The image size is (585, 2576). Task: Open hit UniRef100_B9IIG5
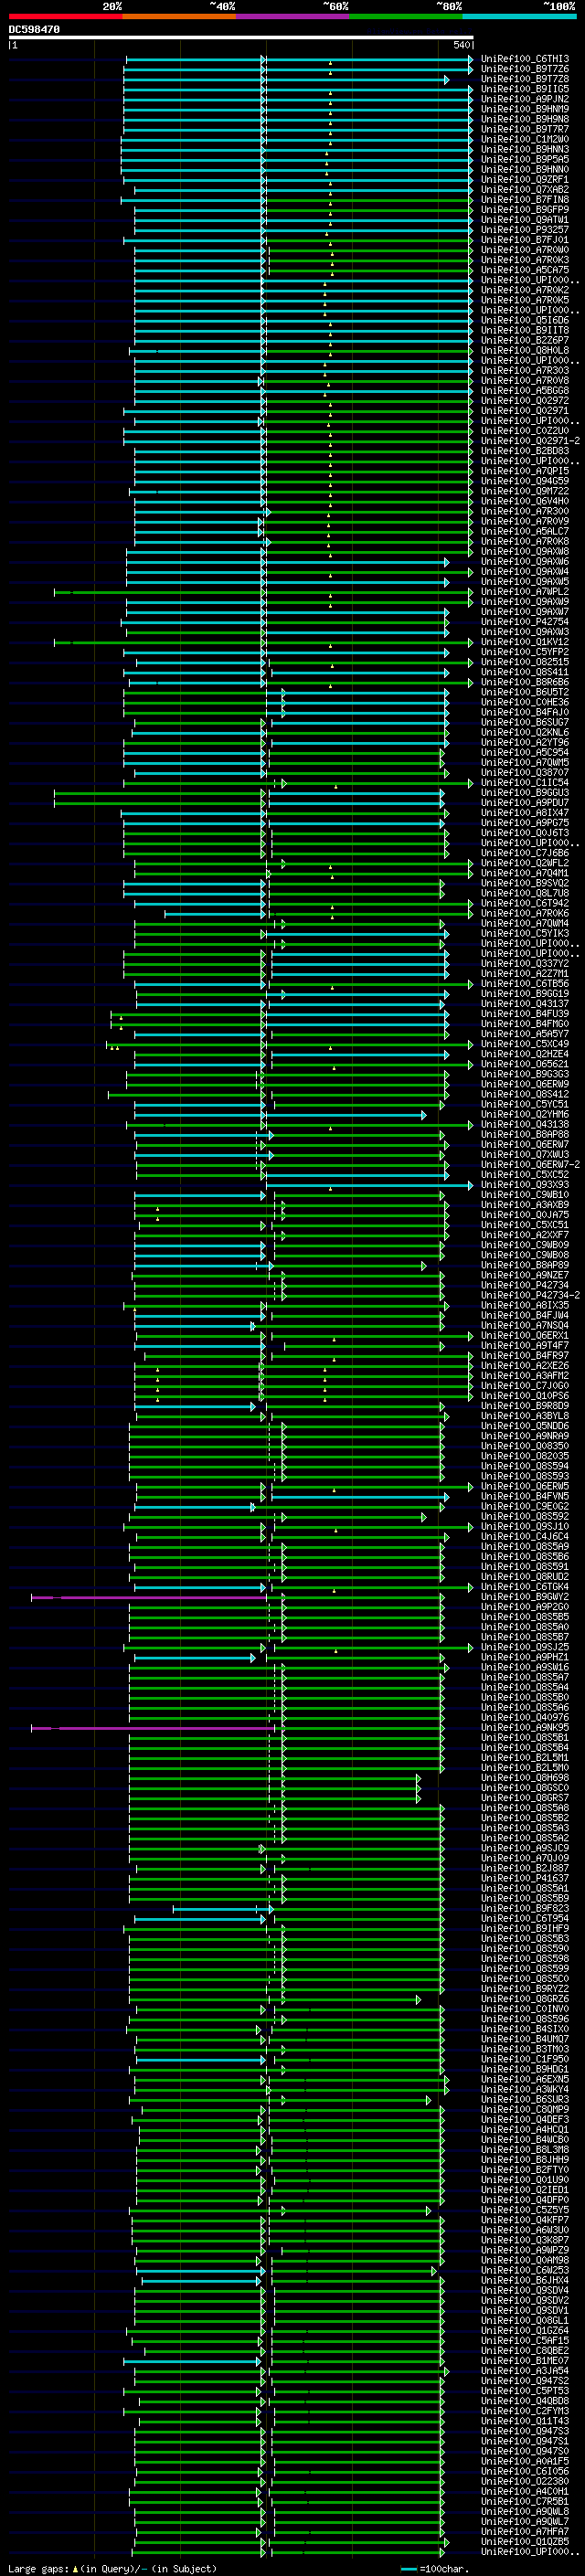point(525,89)
